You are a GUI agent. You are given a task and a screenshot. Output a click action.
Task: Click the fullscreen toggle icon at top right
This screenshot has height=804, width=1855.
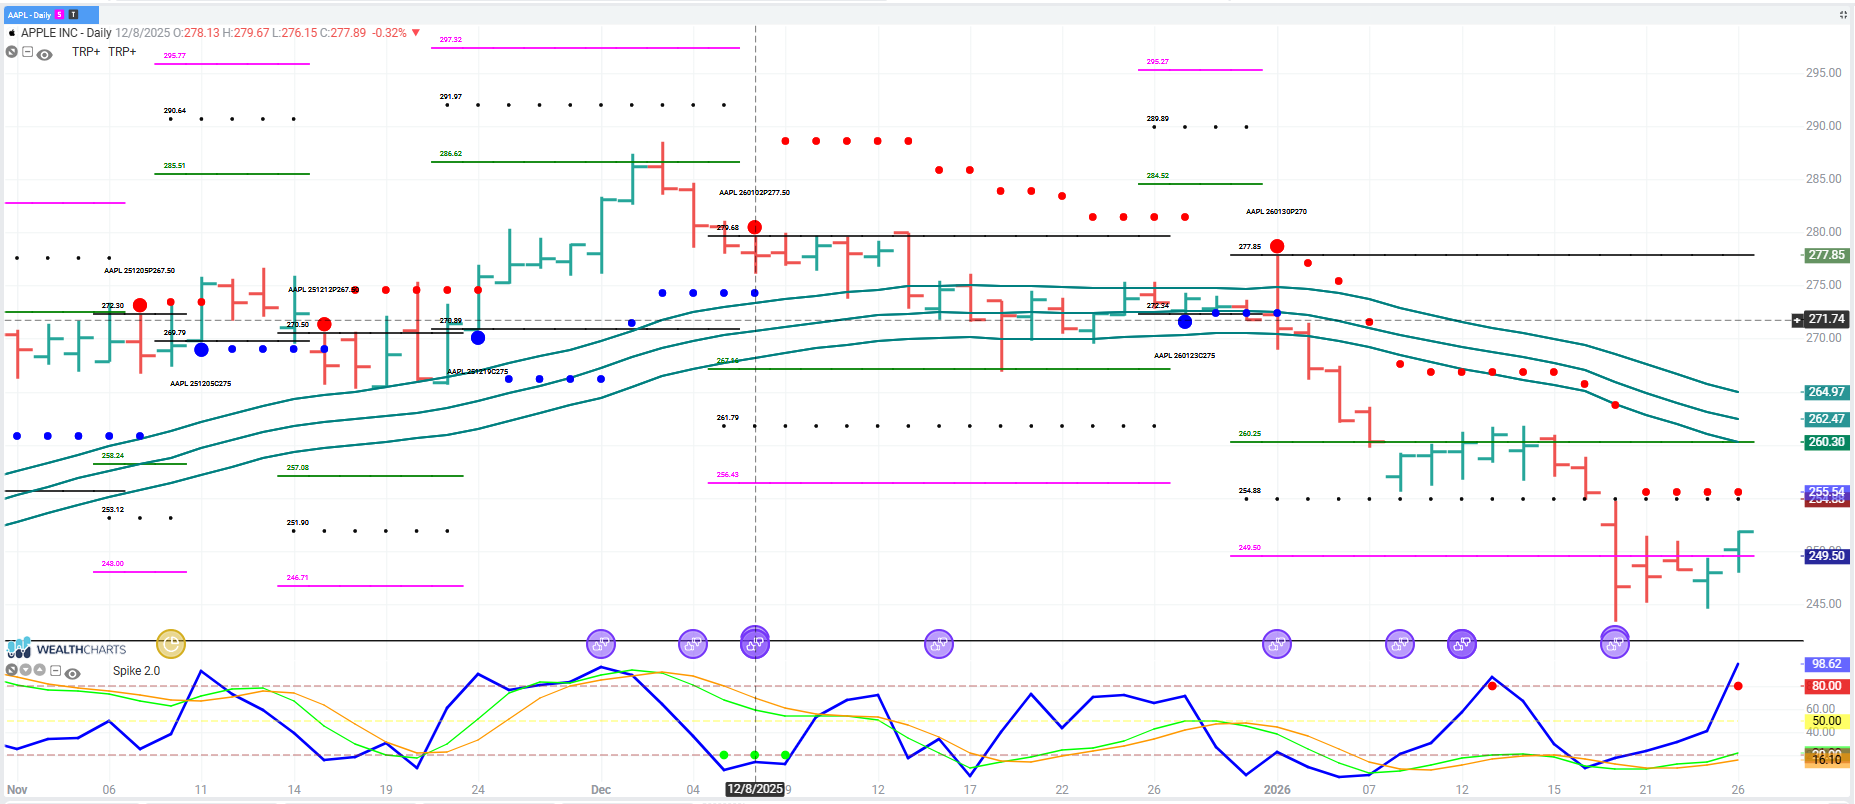tap(1843, 15)
